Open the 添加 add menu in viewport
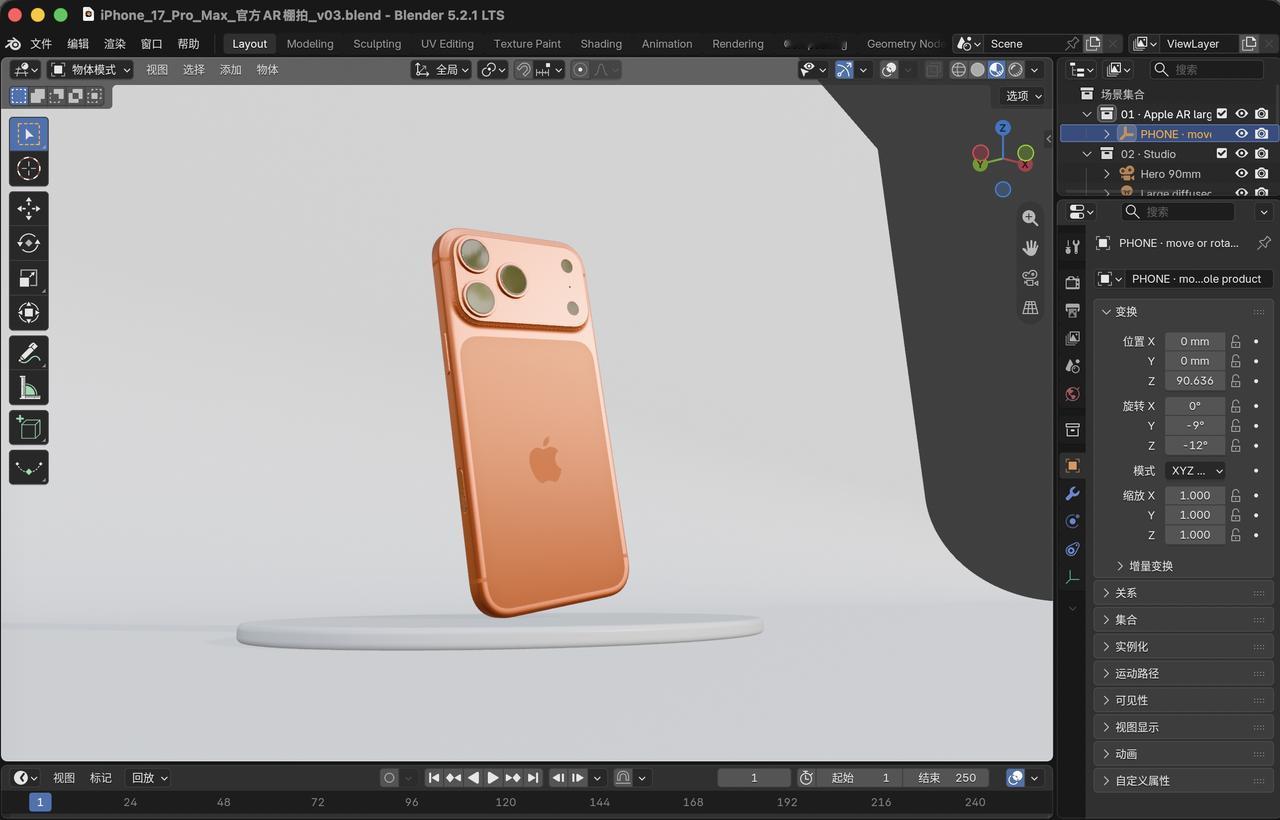The height and width of the screenshot is (820, 1280). [231, 70]
